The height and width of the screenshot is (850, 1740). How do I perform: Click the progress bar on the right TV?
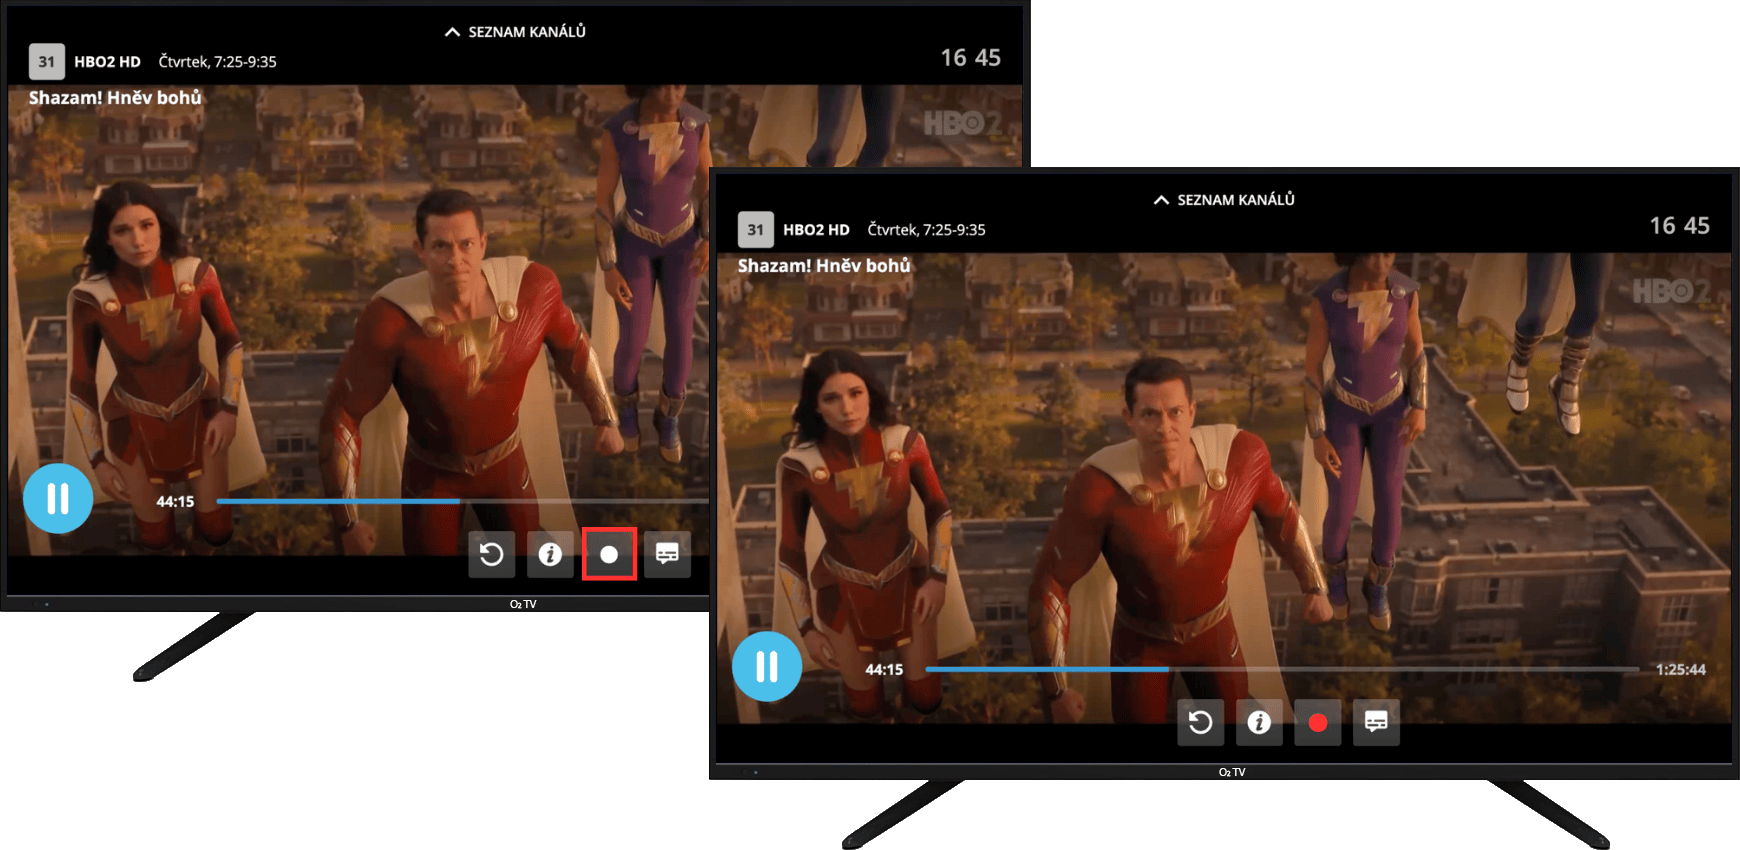(x=1280, y=669)
